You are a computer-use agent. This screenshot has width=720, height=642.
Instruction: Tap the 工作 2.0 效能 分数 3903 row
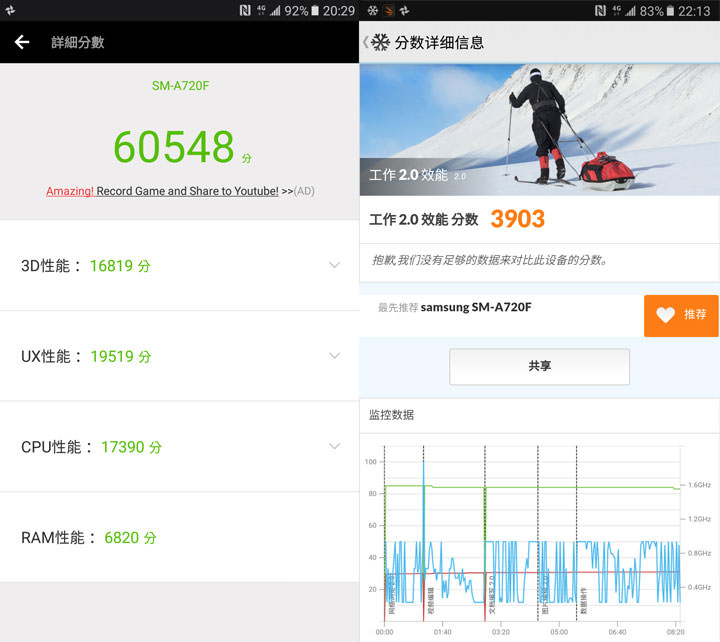539,220
